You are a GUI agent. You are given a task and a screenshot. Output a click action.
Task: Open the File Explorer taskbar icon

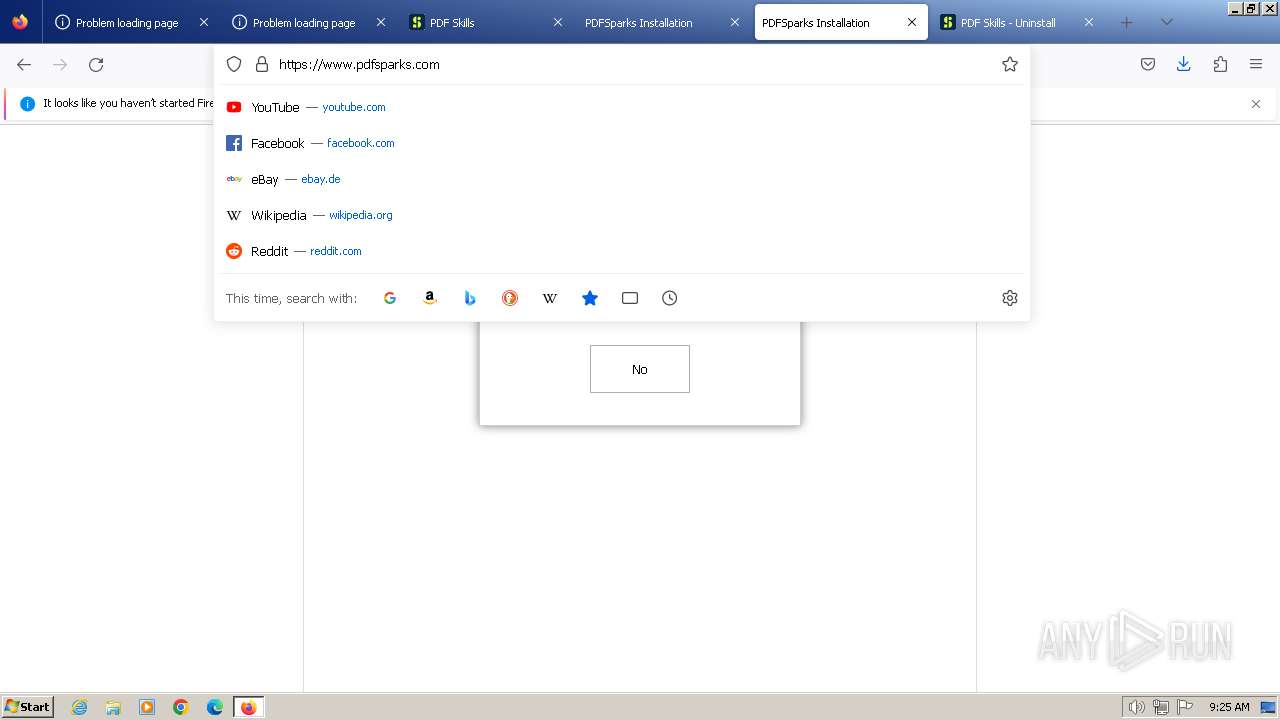tap(113, 707)
